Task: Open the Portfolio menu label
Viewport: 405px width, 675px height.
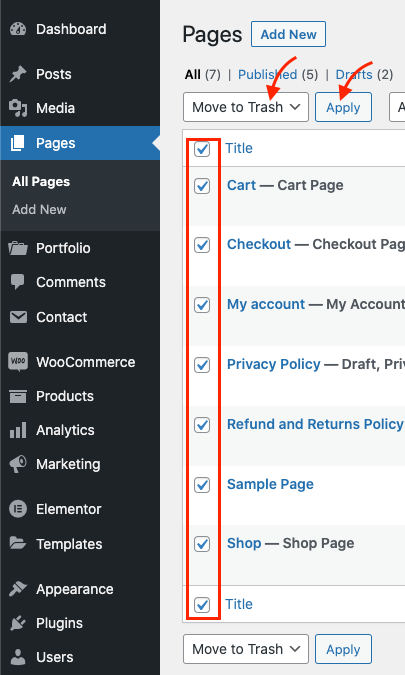Action: click(63, 248)
